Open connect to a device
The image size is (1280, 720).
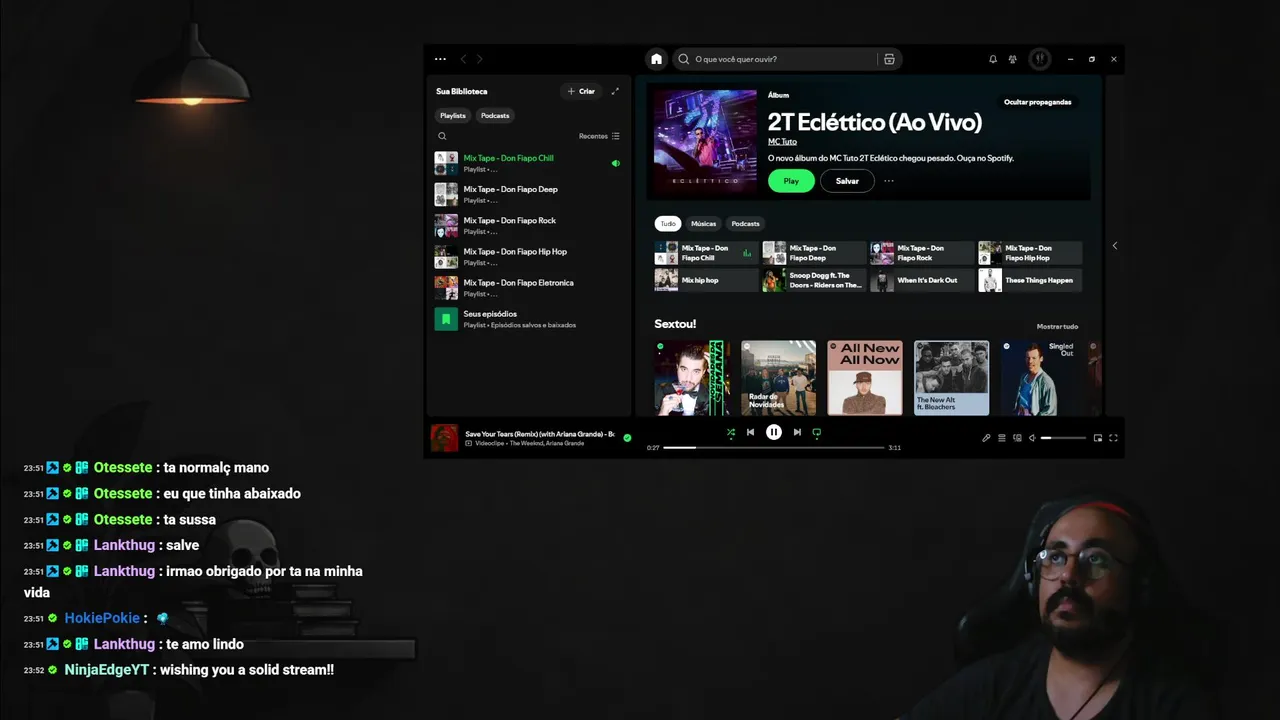pyautogui.click(x=1017, y=438)
